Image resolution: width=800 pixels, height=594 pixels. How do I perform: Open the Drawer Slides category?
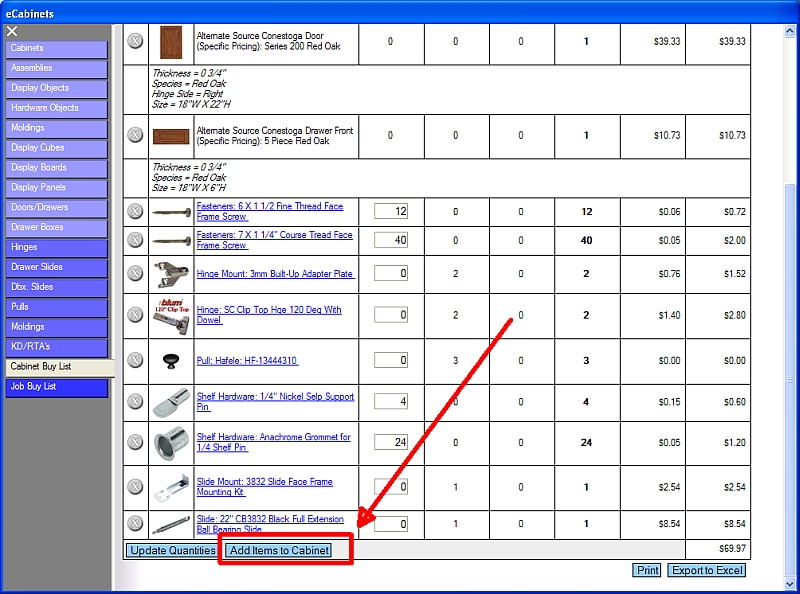(56, 267)
